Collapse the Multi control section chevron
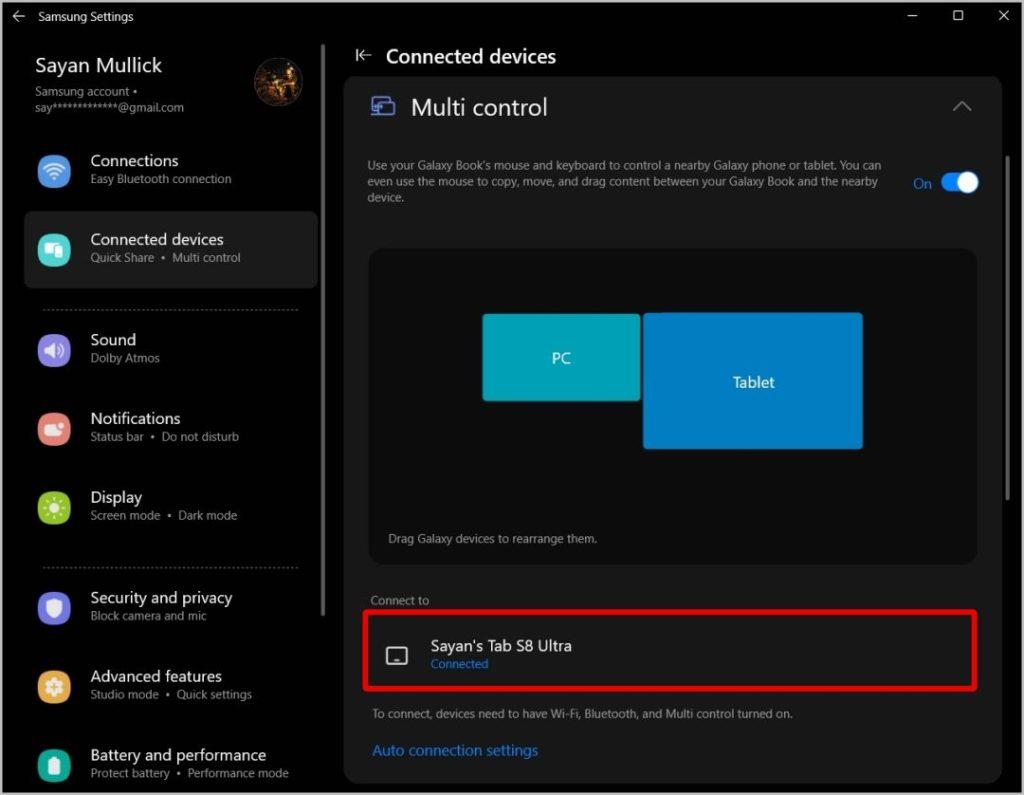The width and height of the screenshot is (1024, 795). 961,106
